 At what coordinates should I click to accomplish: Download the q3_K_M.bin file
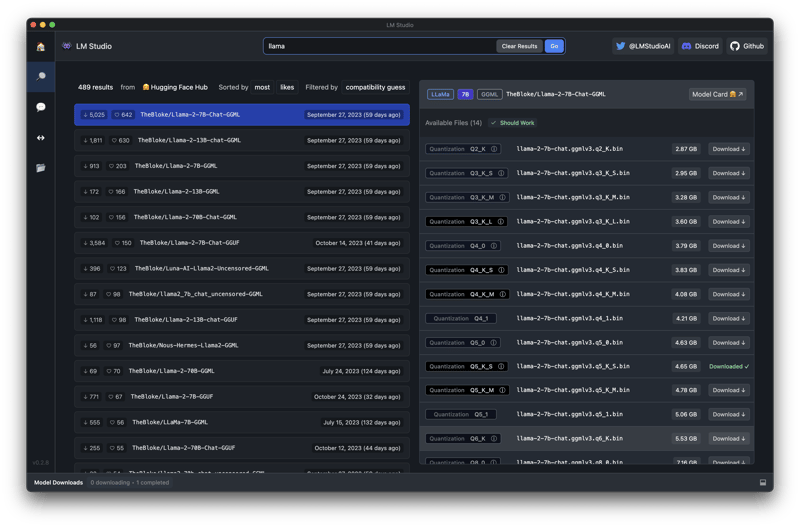[729, 197]
